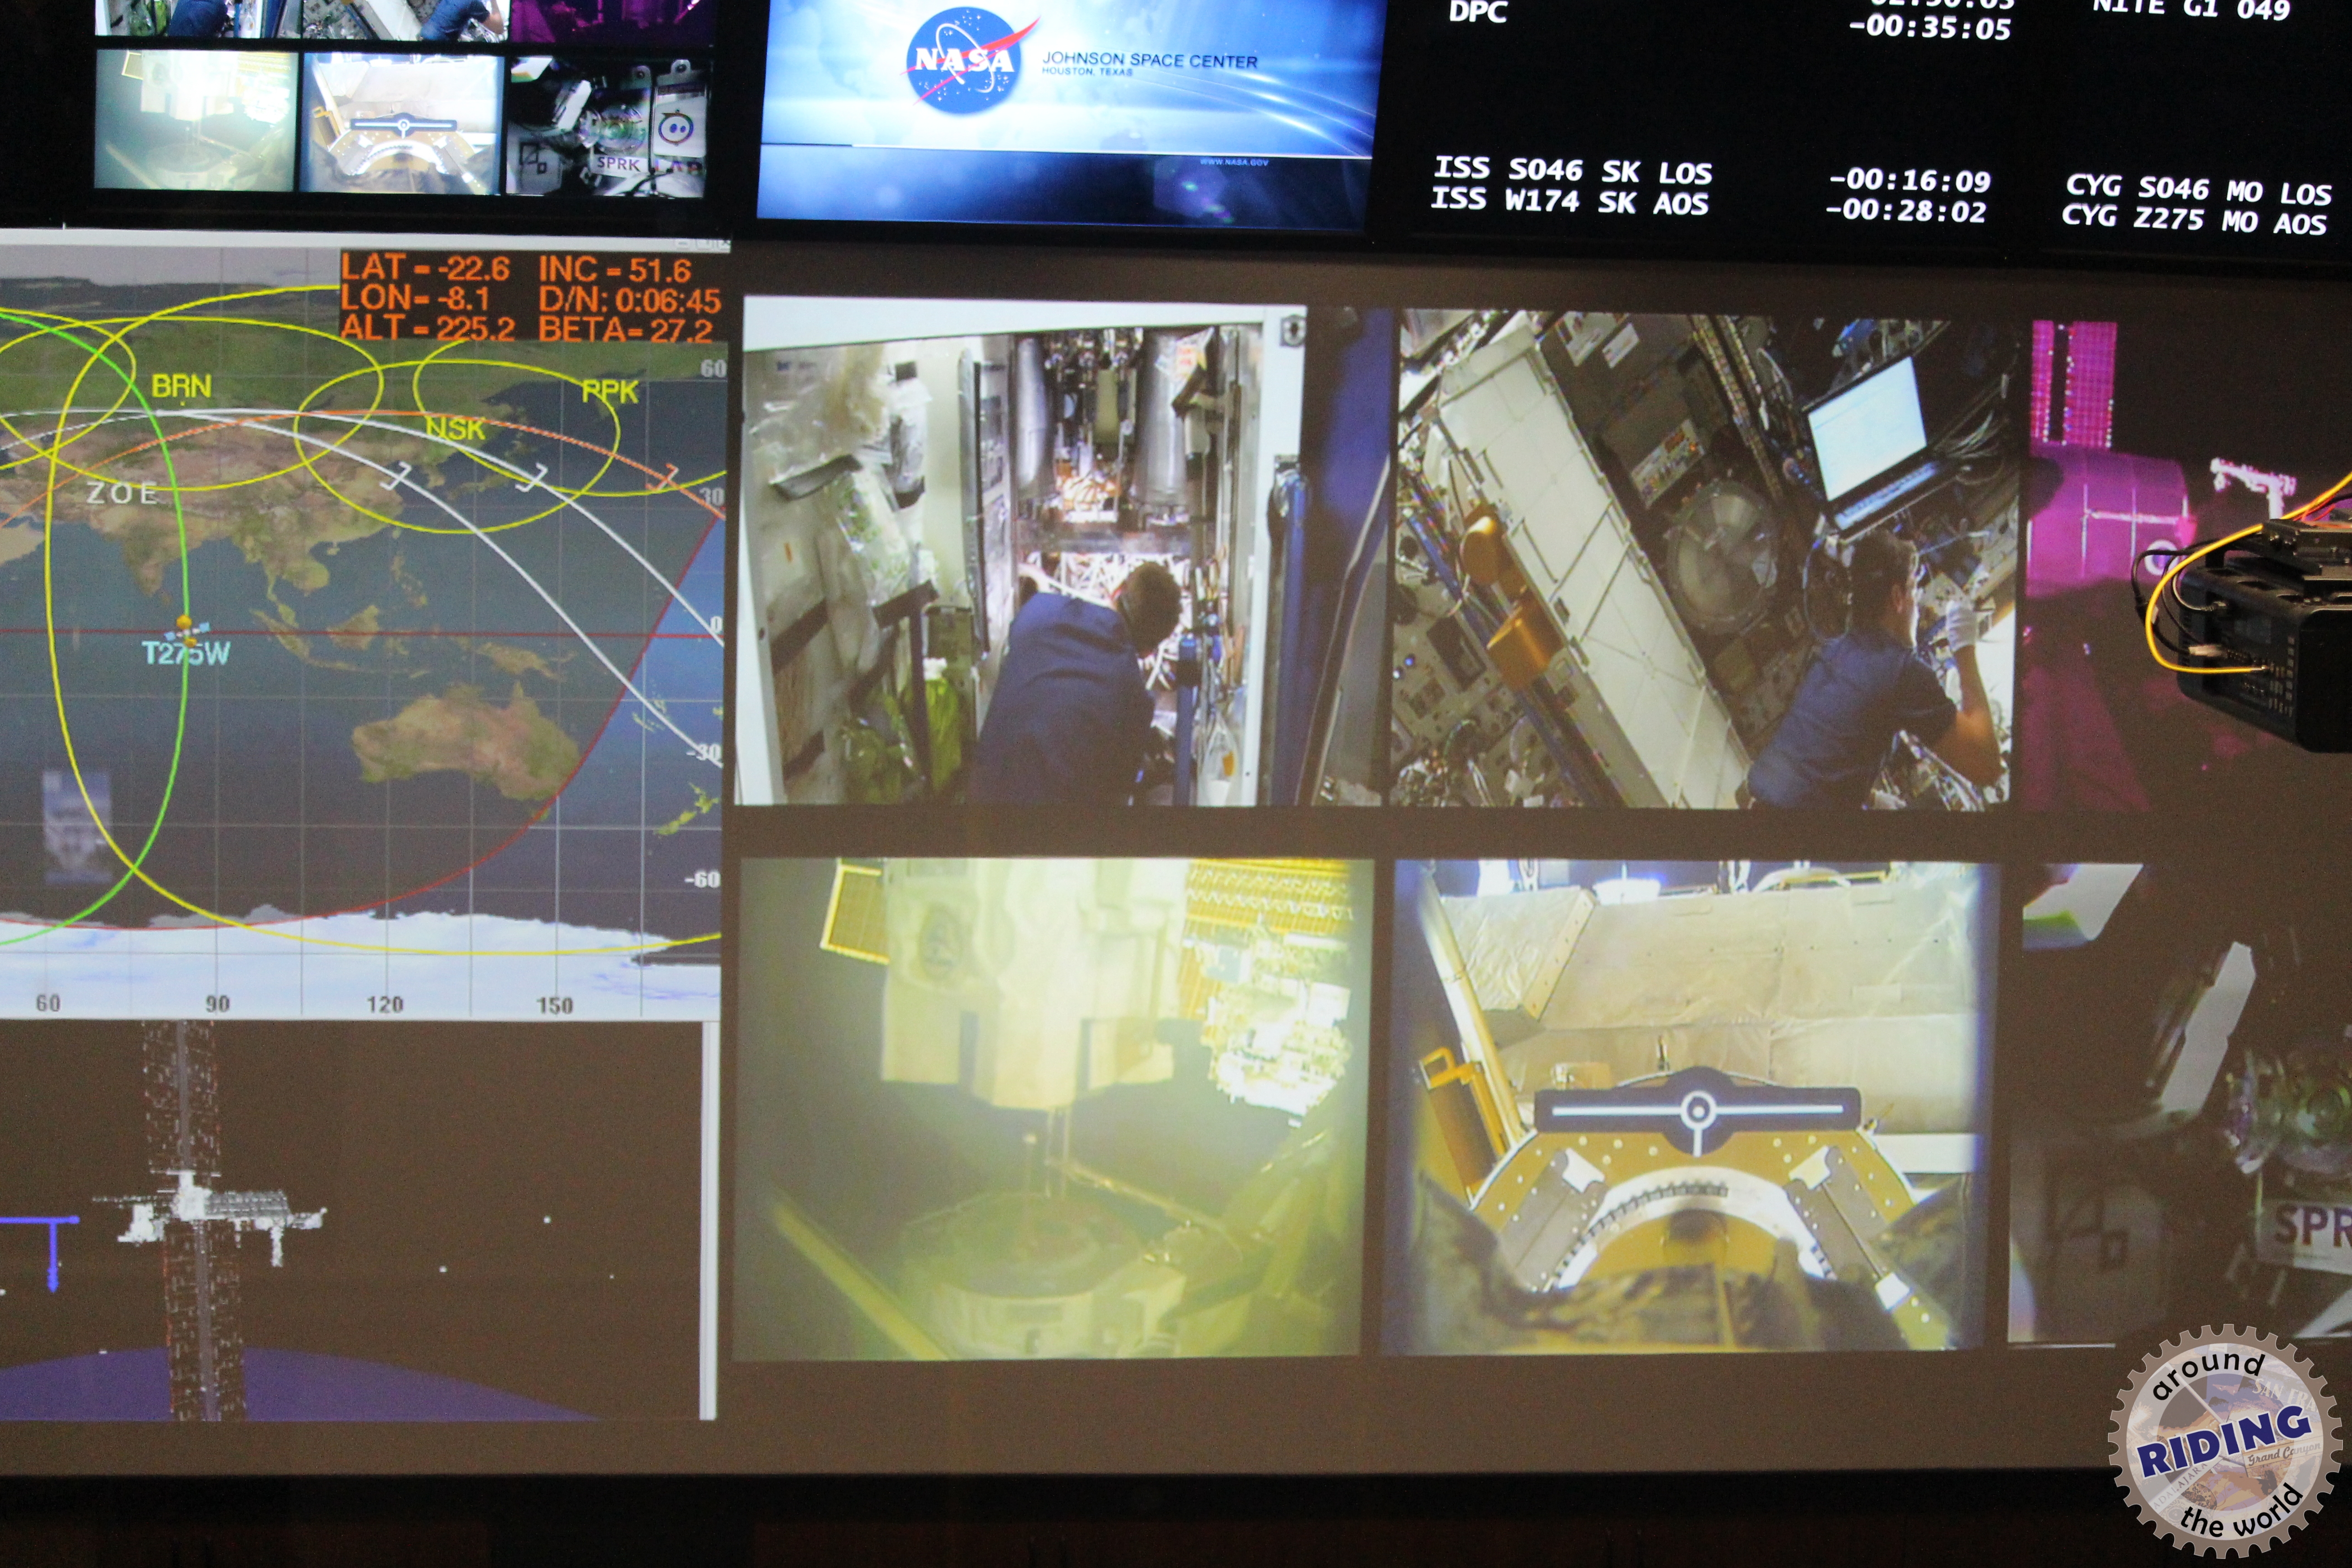Click the T275W satellite label

coord(186,653)
